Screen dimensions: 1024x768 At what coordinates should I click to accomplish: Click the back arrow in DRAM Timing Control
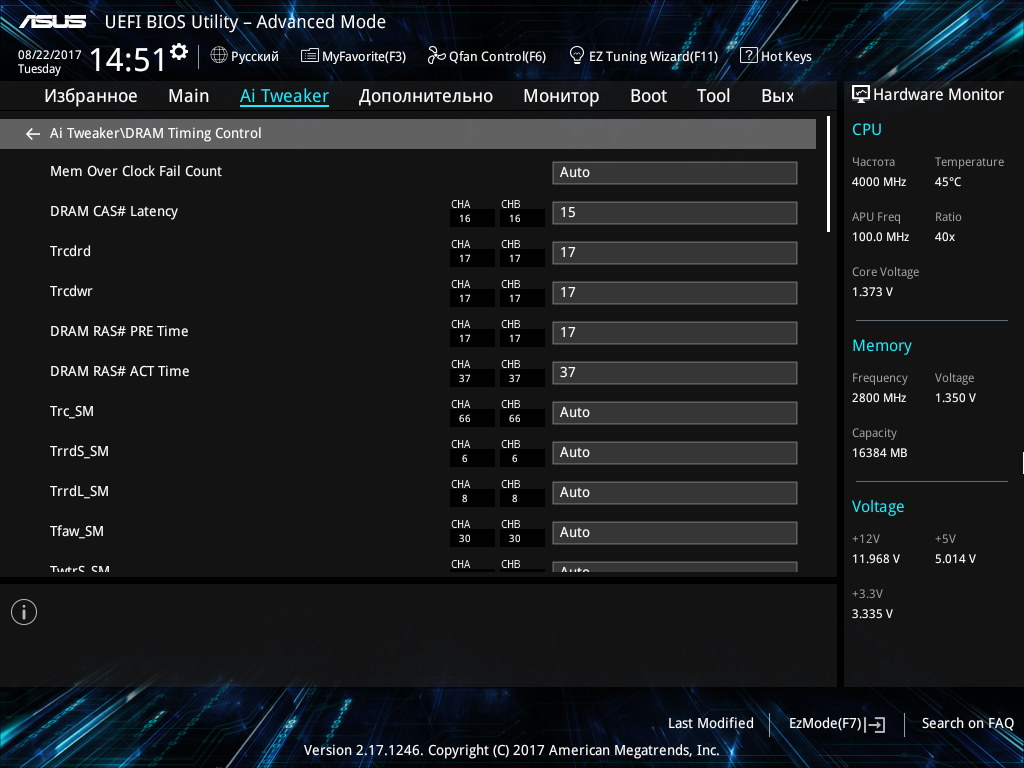coord(33,134)
